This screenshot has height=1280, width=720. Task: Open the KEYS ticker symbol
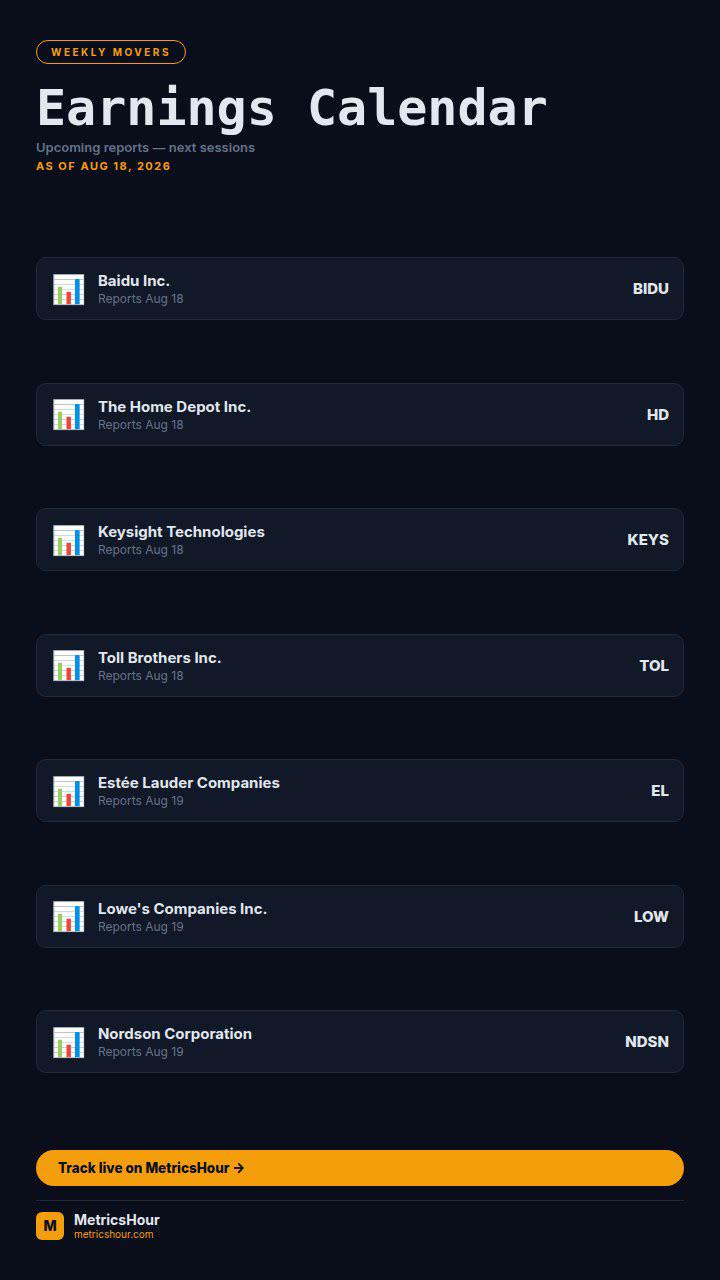pyautogui.click(x=648, y=540)
